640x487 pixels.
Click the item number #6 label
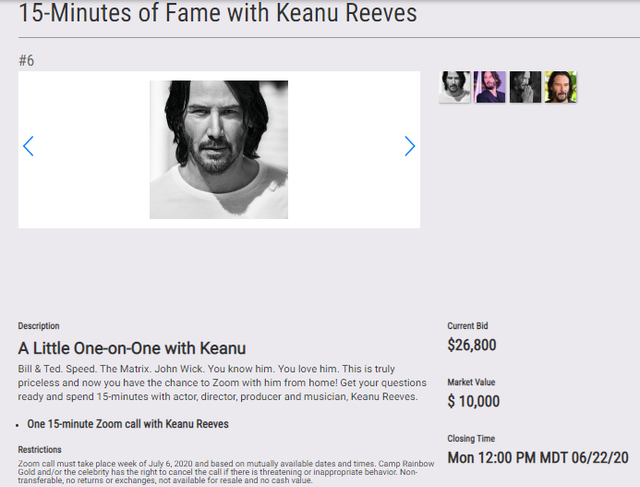tap(27, 61)
